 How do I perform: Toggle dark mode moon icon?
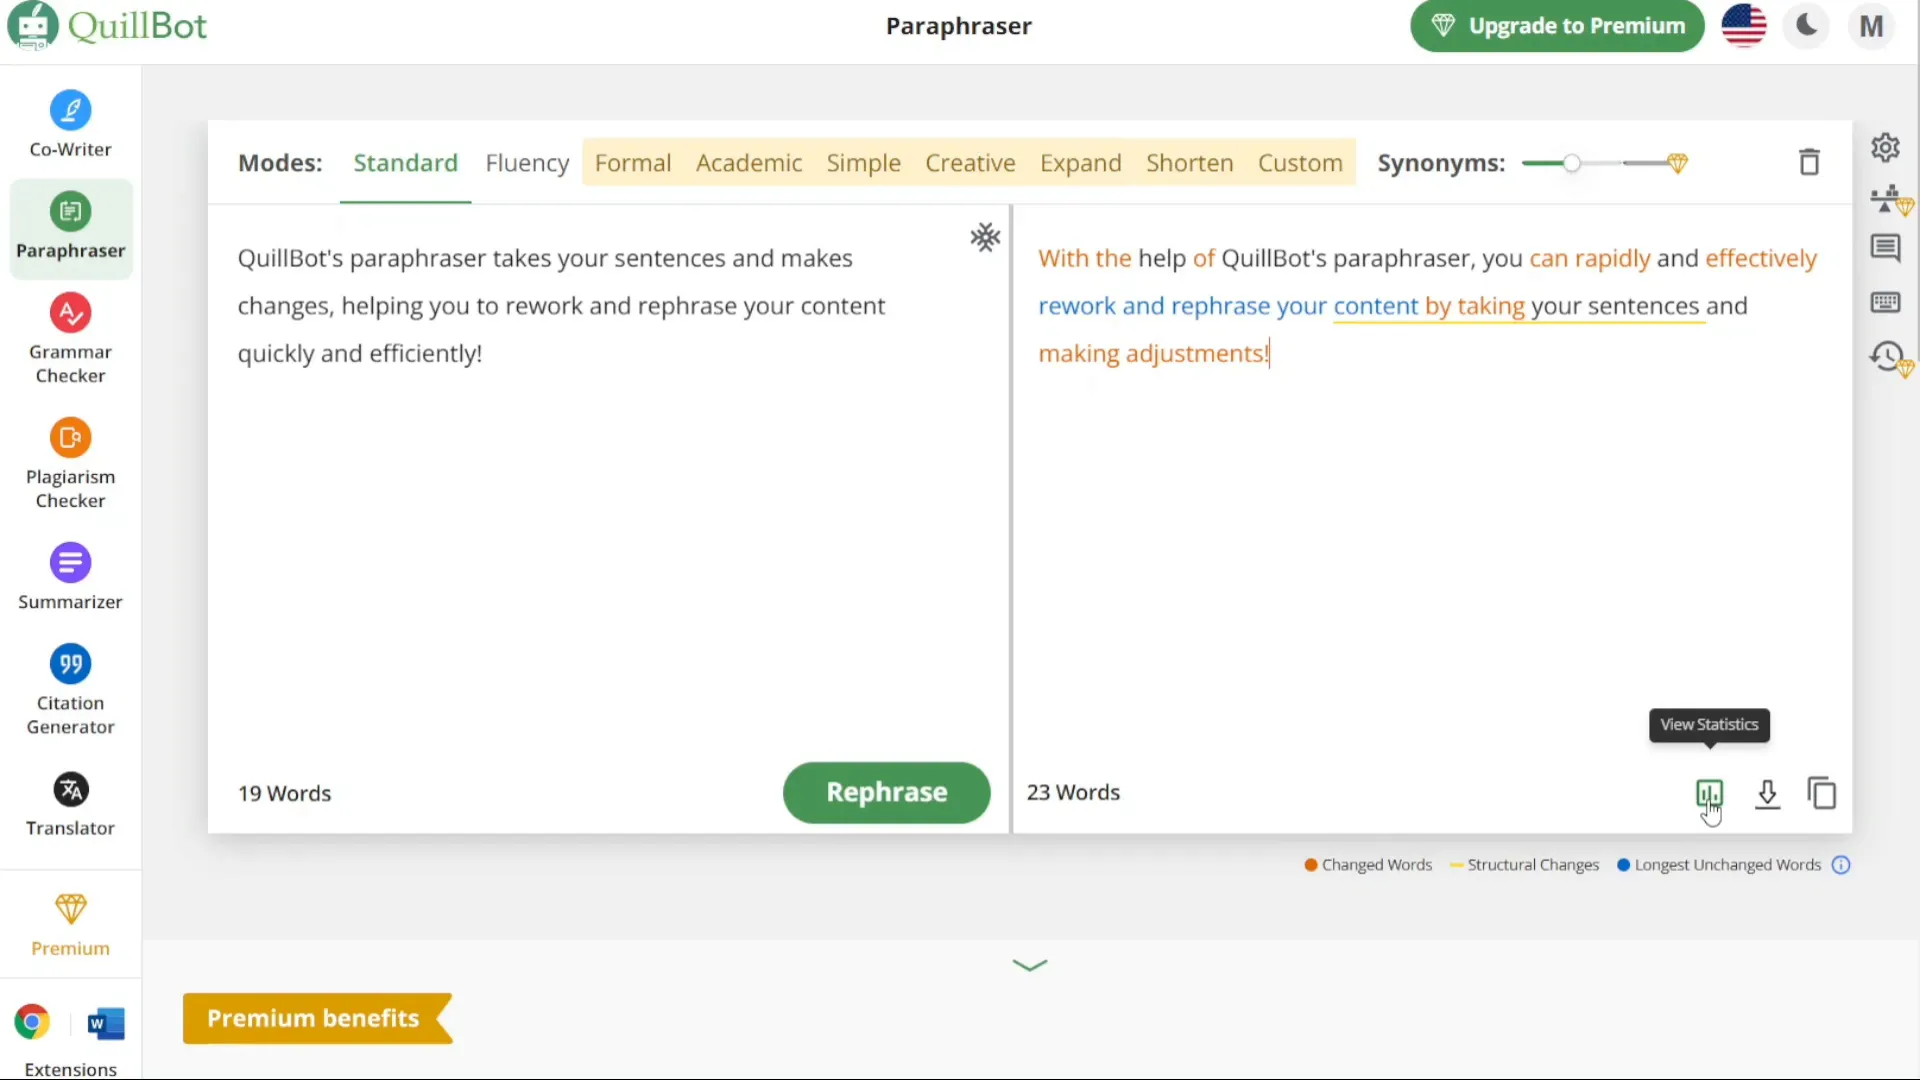point(1807,25)
